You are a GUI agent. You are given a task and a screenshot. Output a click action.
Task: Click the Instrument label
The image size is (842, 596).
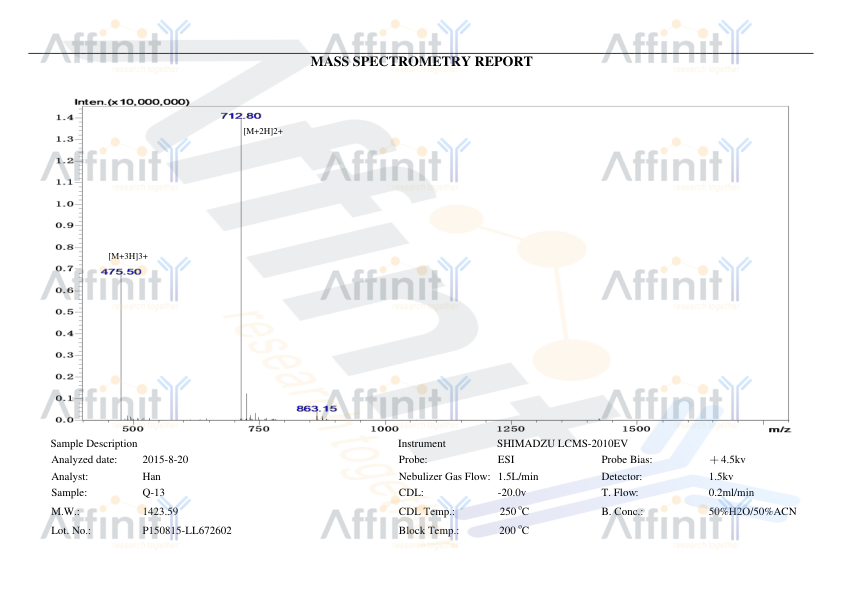click(422, 444)
